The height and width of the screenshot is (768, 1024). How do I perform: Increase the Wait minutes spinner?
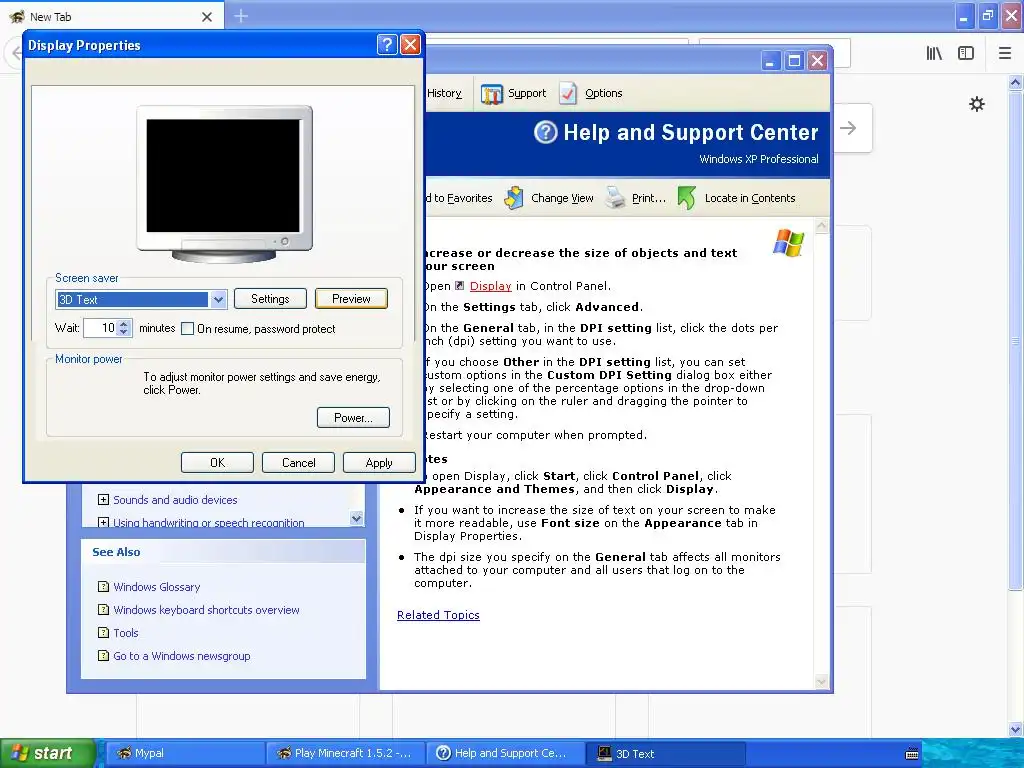(124, 323)
